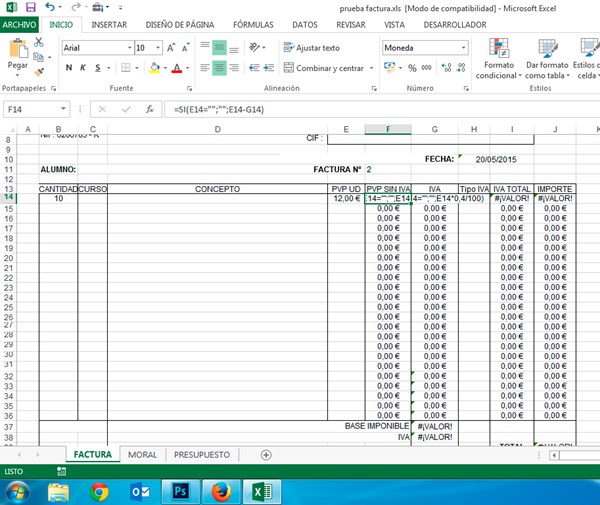Click the Insert Function fx icon

[150, 109]
